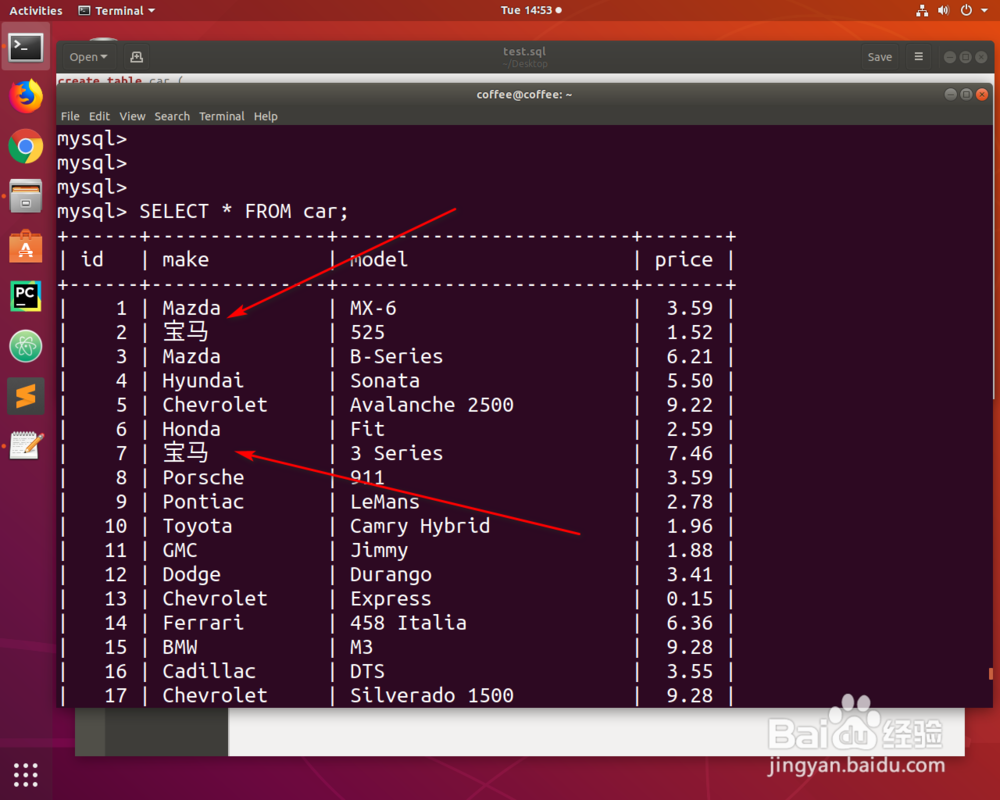
Task: Click 'MX-6' model cell
Action: [x=373, y=308]
